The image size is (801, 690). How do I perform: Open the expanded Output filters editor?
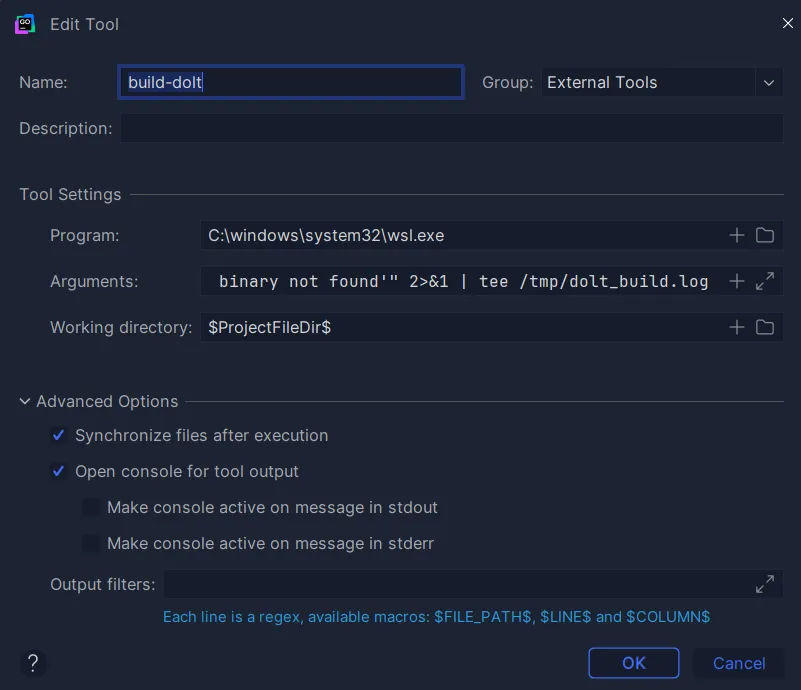click(765, 584)
